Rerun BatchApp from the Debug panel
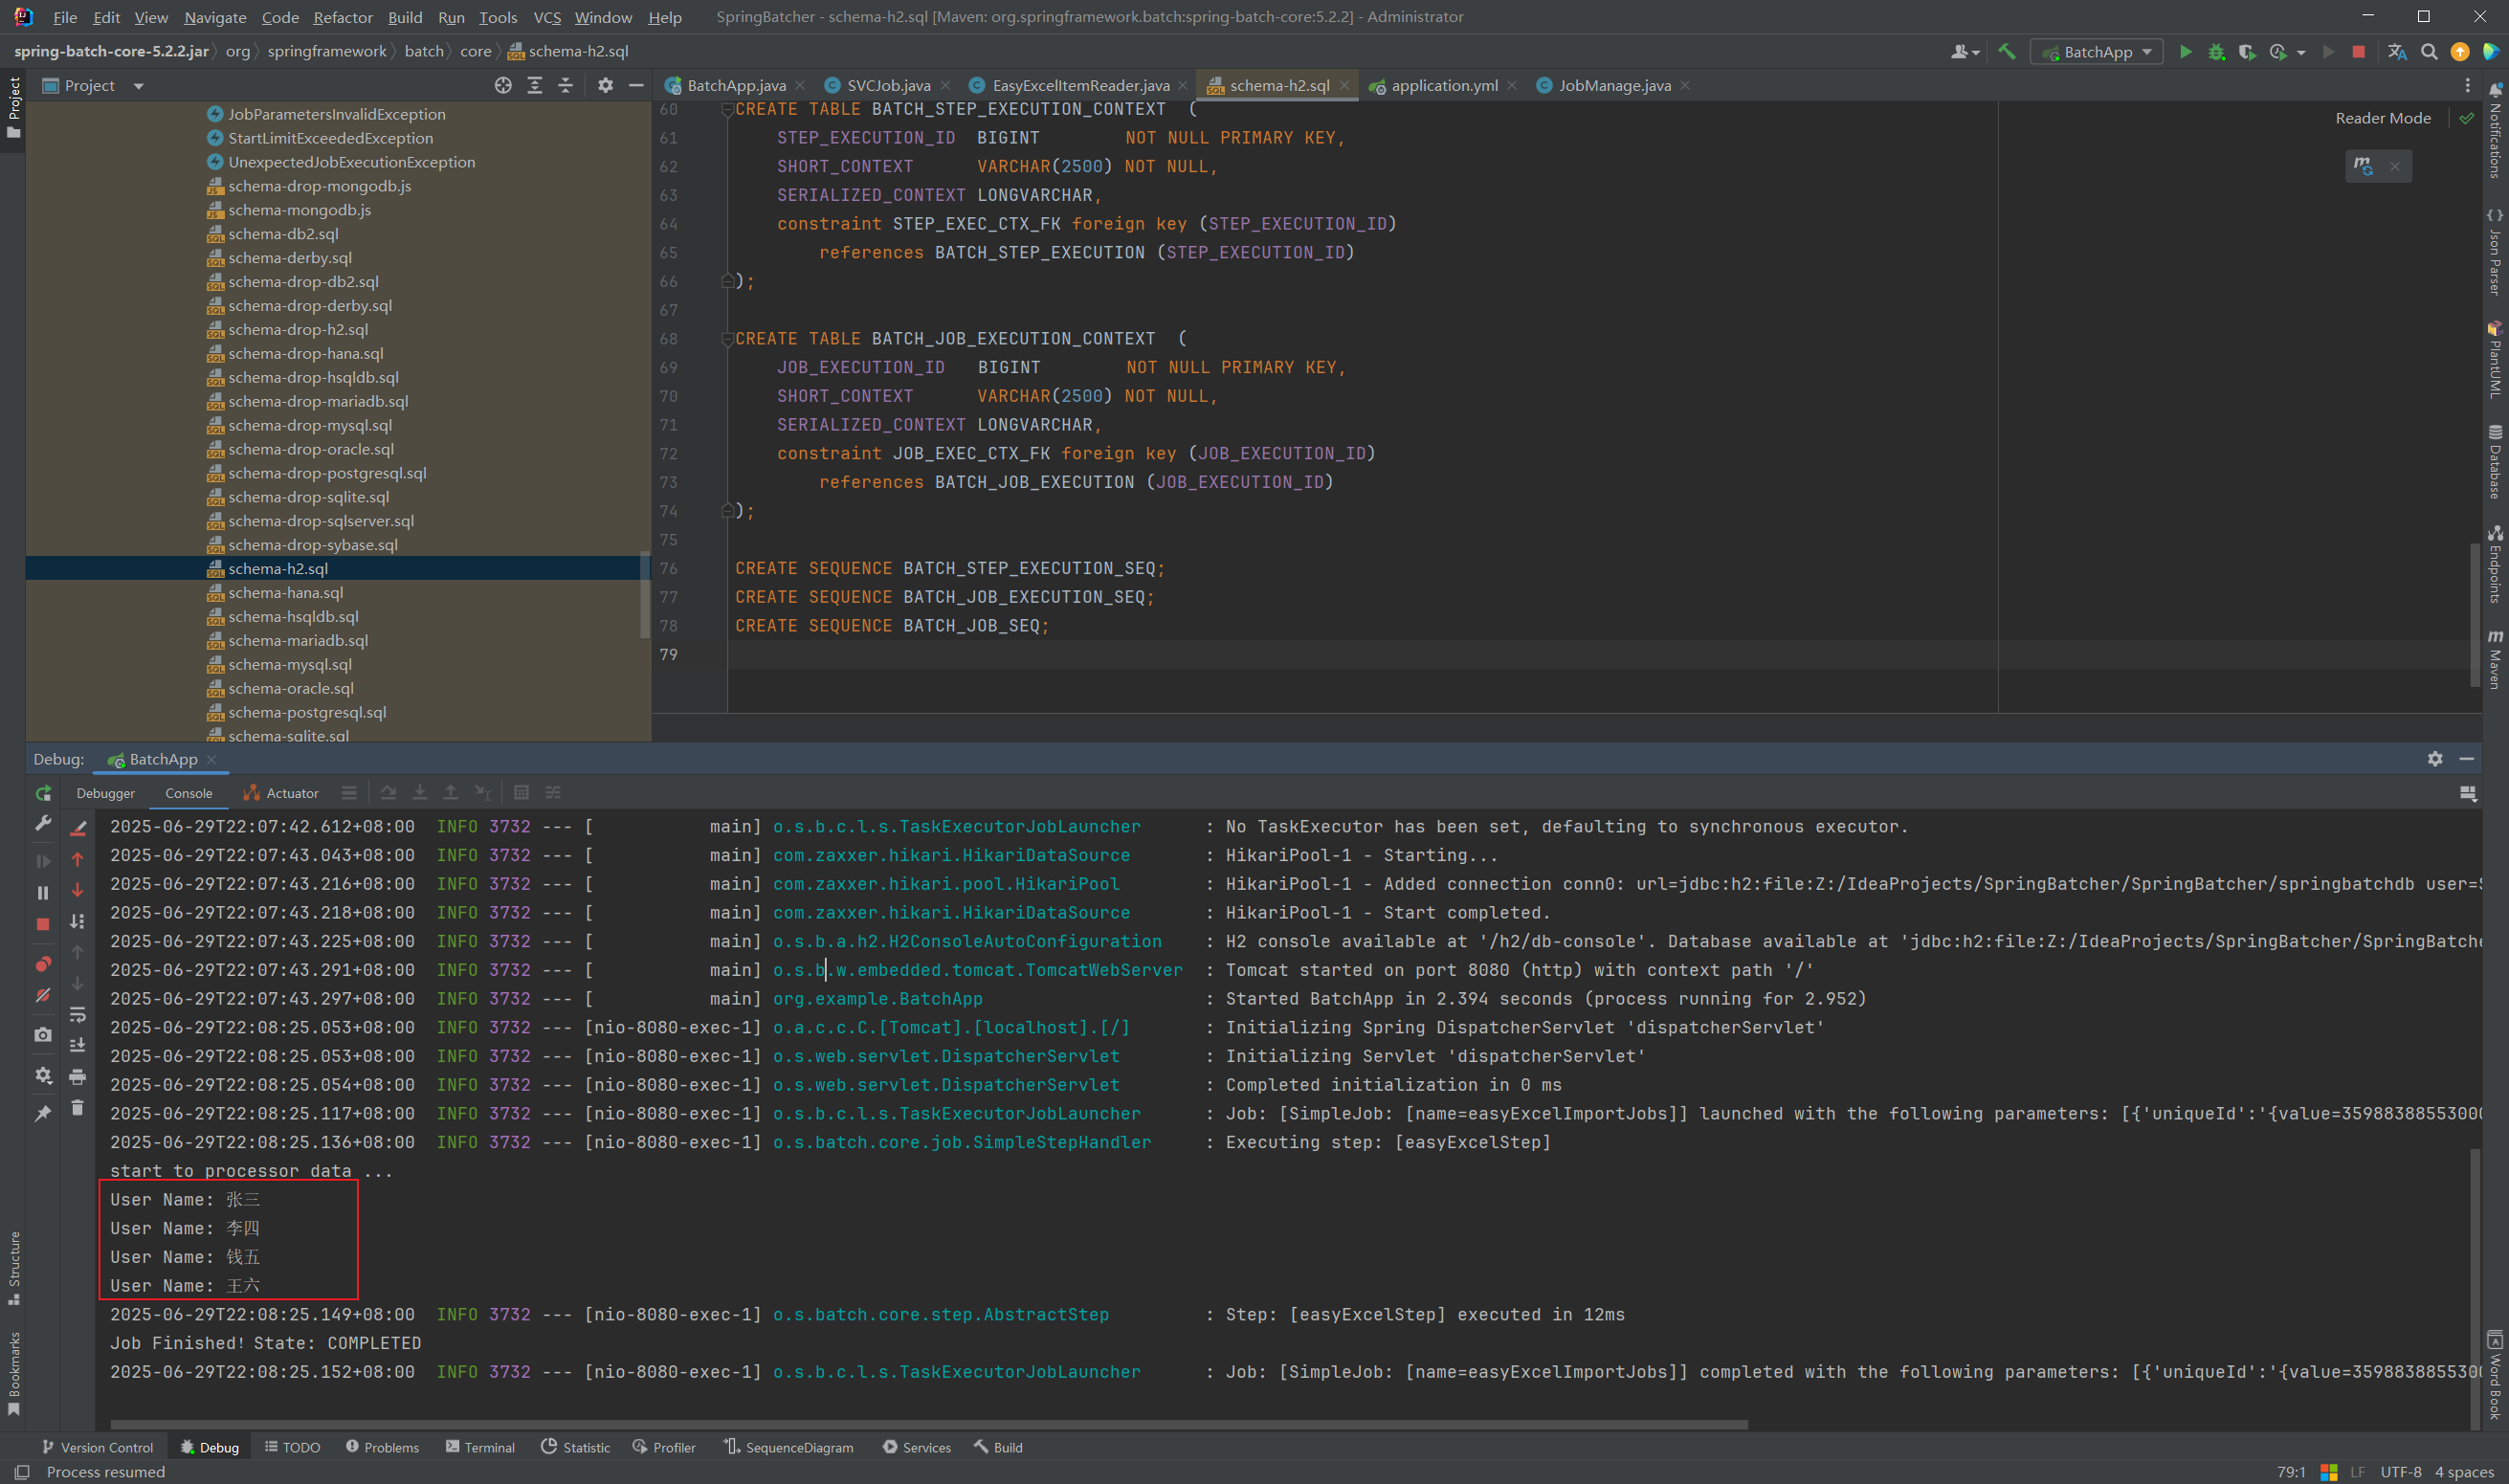This screenshot has width=2509, height=1484. [x=43, y=793]
